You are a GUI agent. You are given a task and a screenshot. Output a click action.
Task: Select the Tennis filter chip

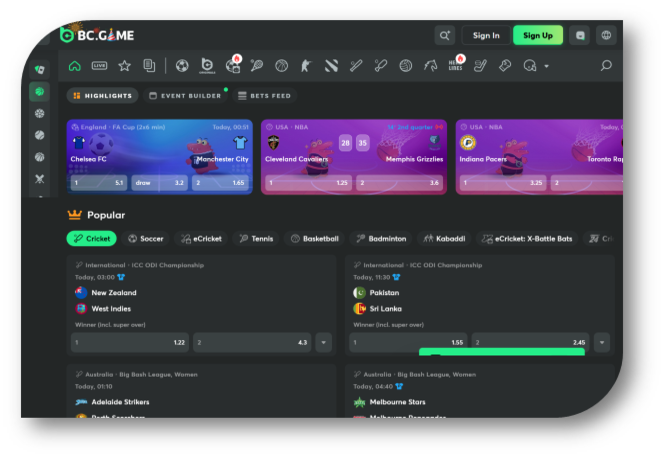pos(255,239)
